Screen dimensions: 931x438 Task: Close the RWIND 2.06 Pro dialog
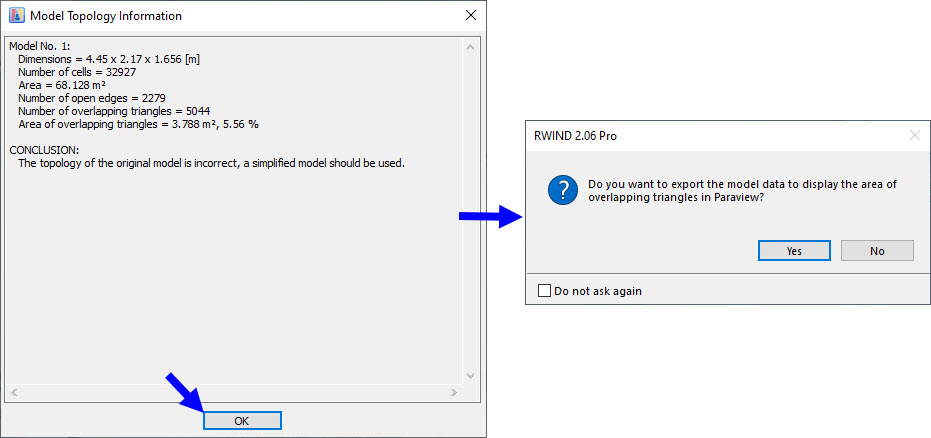point(914,135)
